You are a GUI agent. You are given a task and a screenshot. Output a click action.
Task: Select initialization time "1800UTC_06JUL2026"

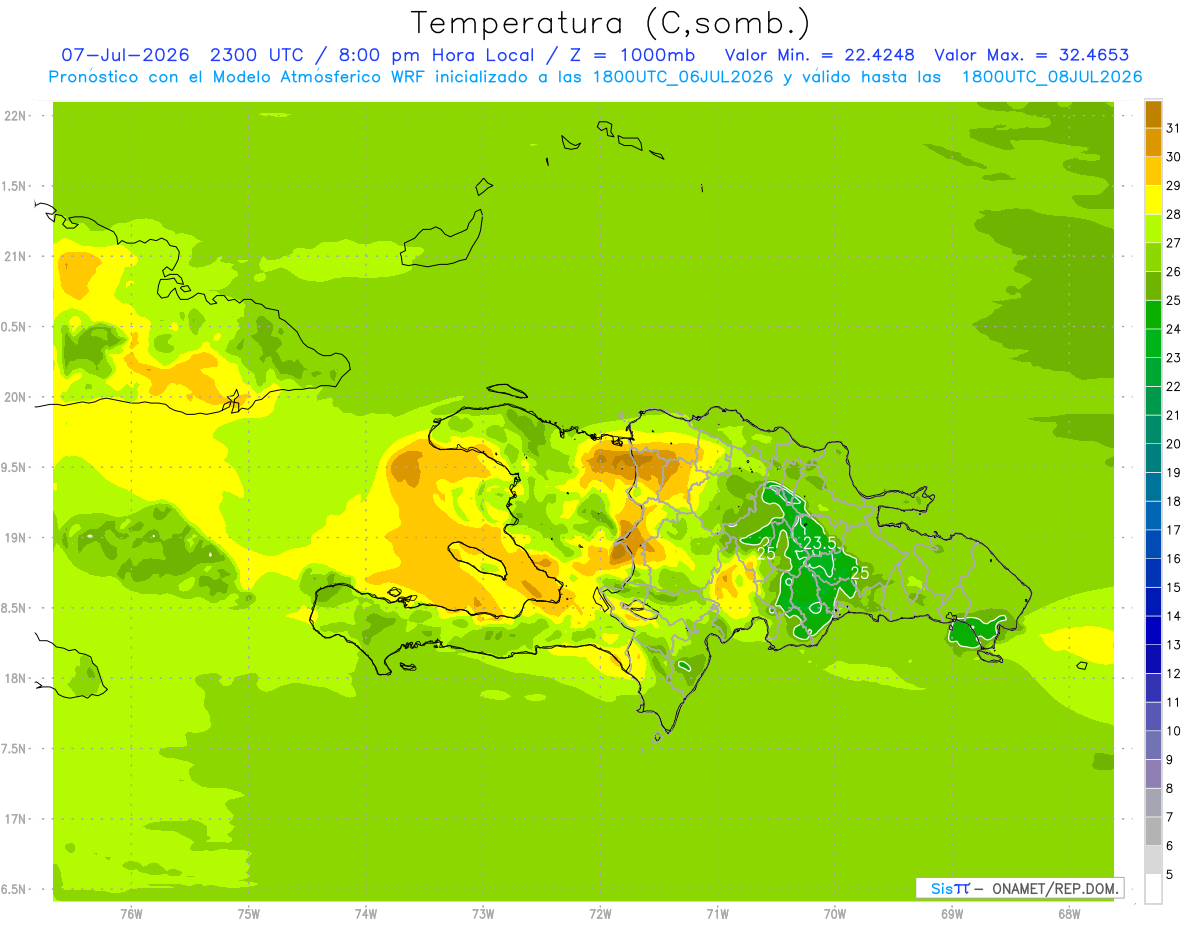point(682,77)
